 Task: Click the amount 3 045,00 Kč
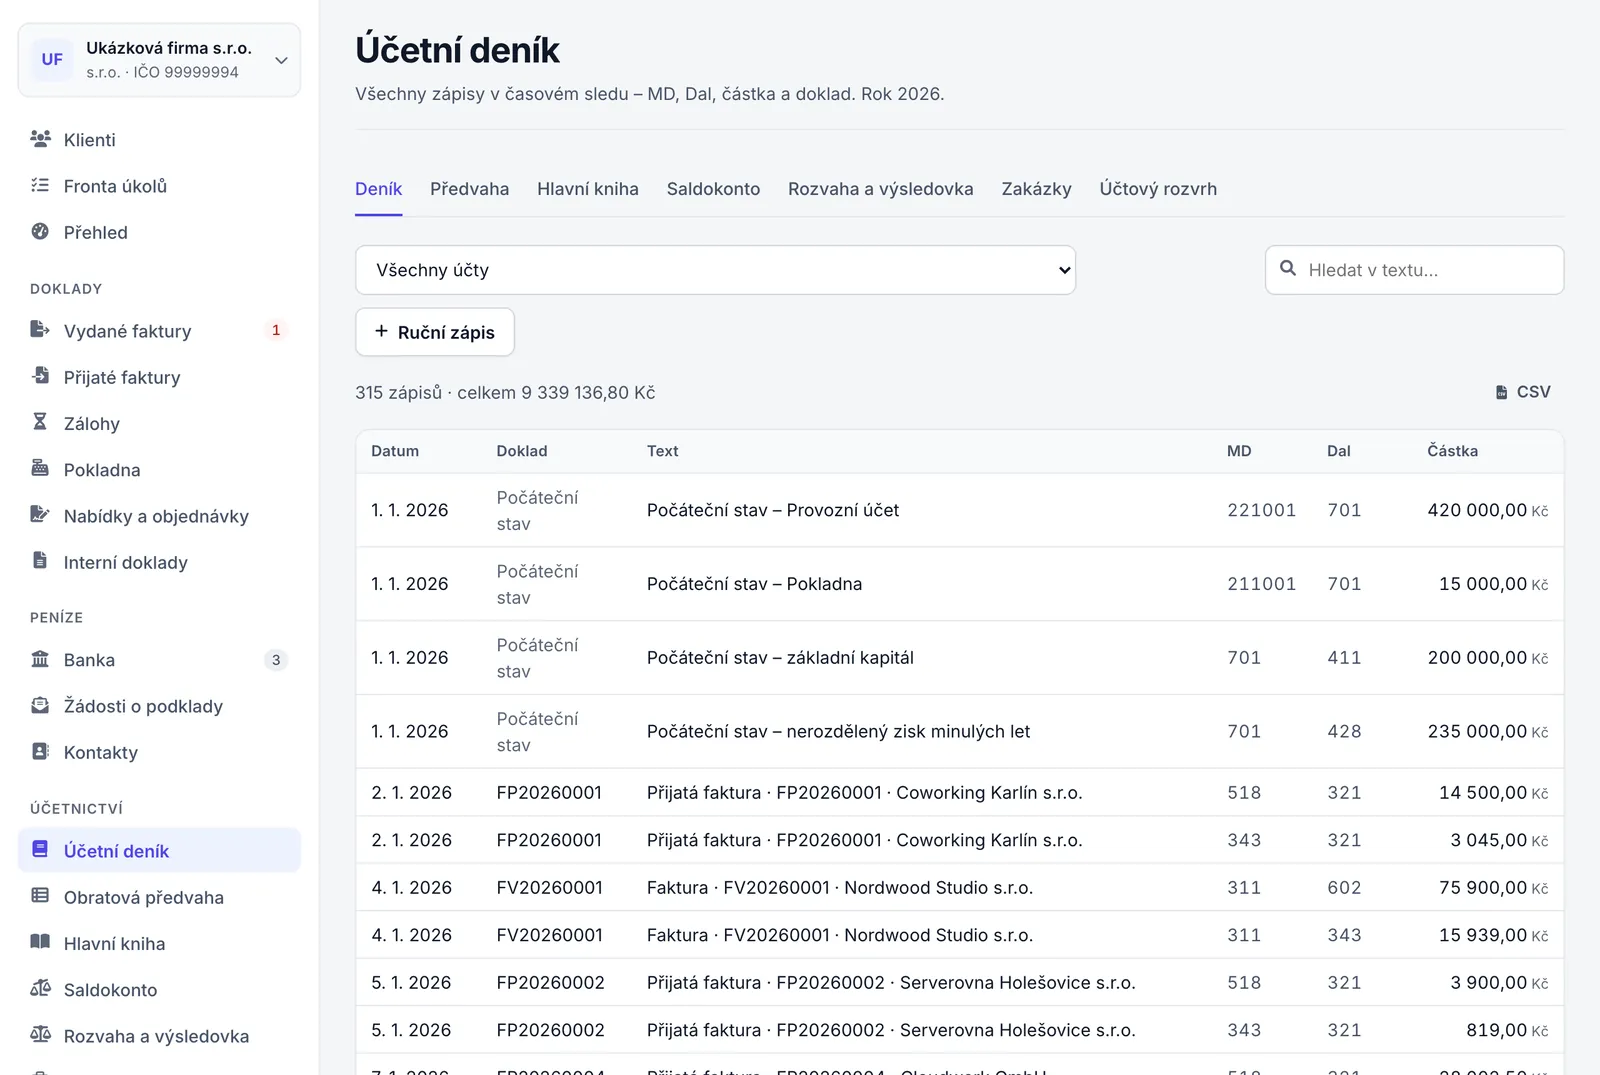pos(1499,840)
